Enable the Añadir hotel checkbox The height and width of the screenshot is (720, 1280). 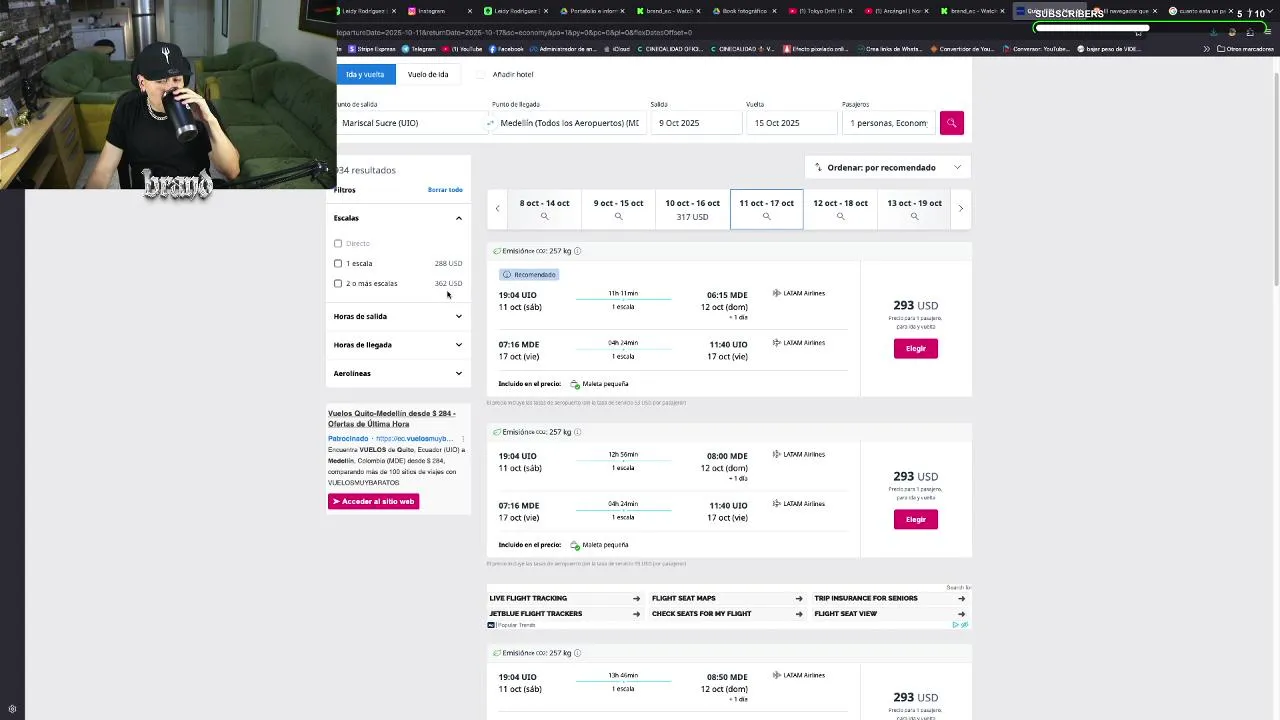481,74
